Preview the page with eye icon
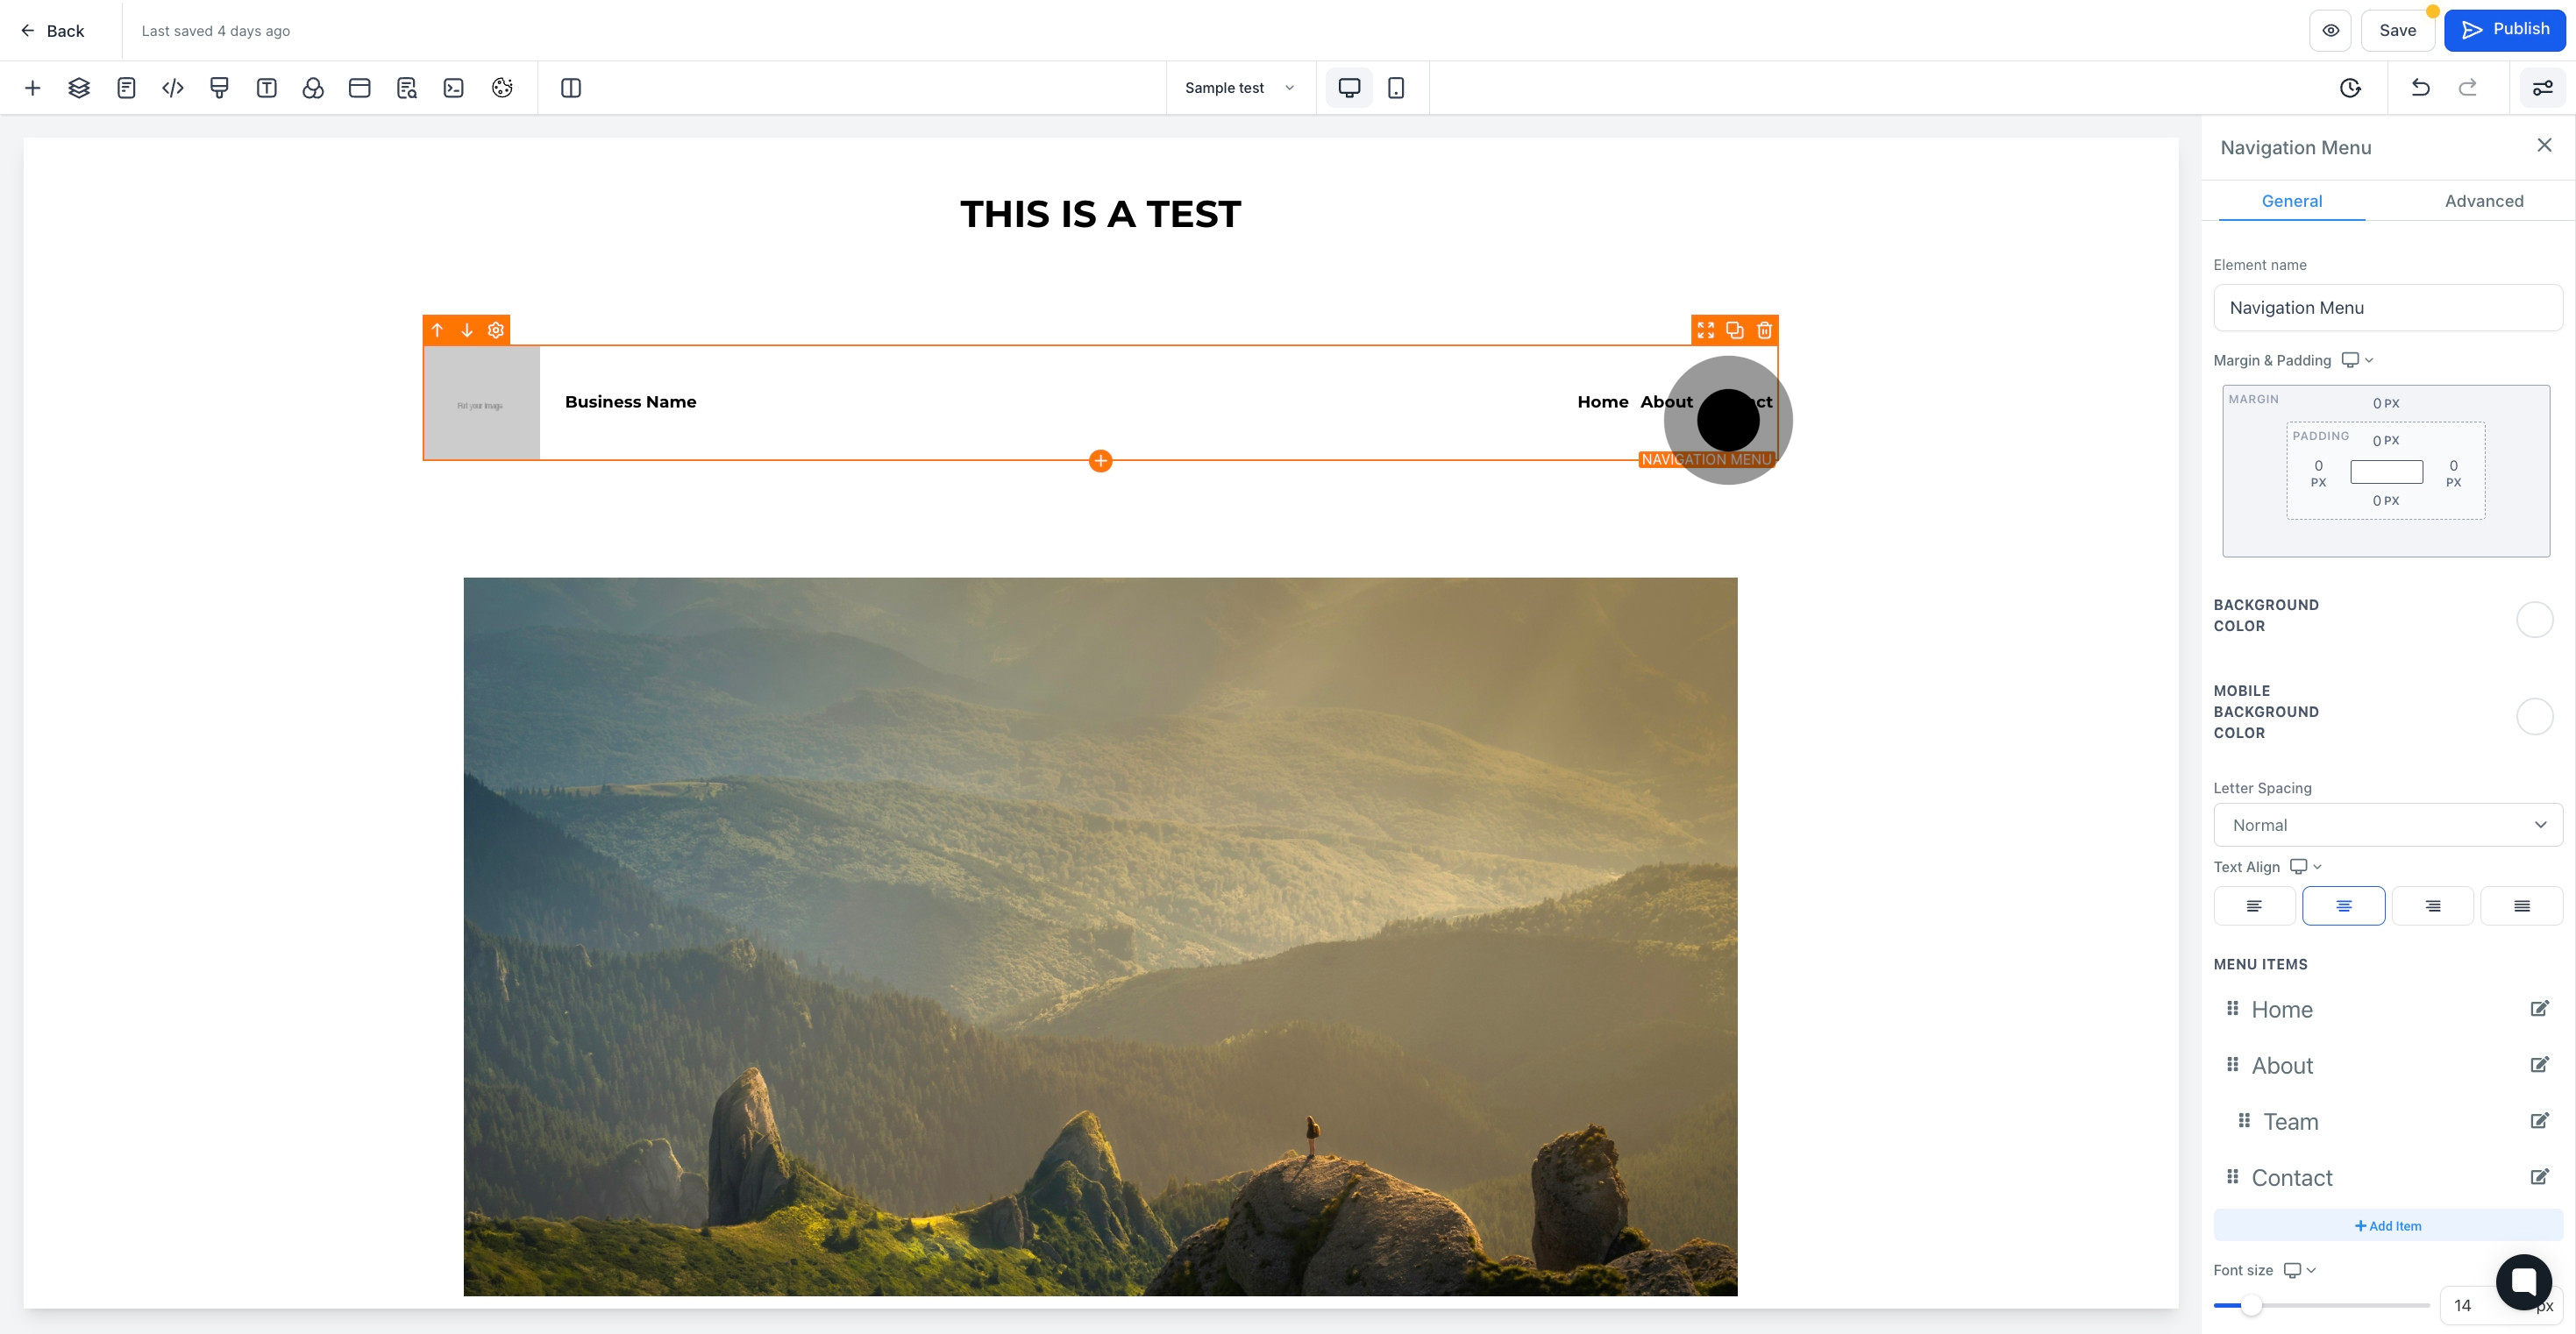 (x=2330, y=30)
